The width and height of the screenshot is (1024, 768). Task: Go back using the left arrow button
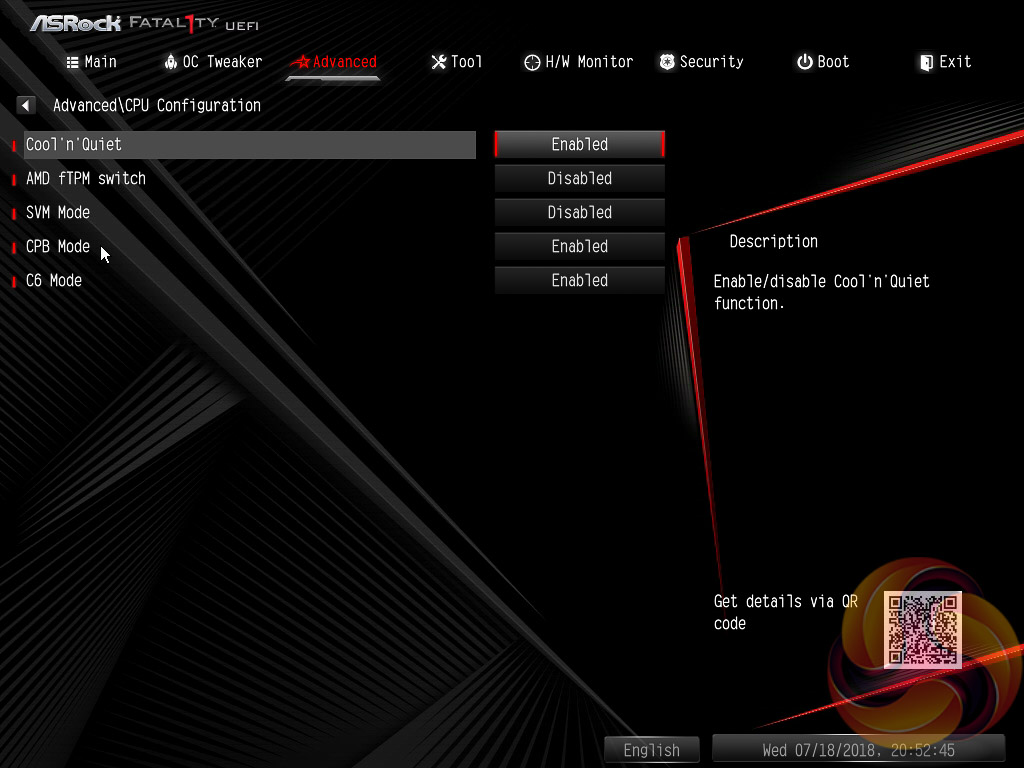tap(25, 105)
